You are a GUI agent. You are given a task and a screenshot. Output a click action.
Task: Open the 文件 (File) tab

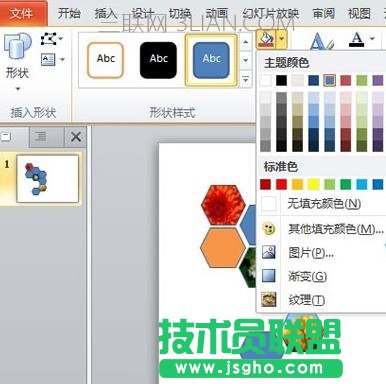coord(22,13)
